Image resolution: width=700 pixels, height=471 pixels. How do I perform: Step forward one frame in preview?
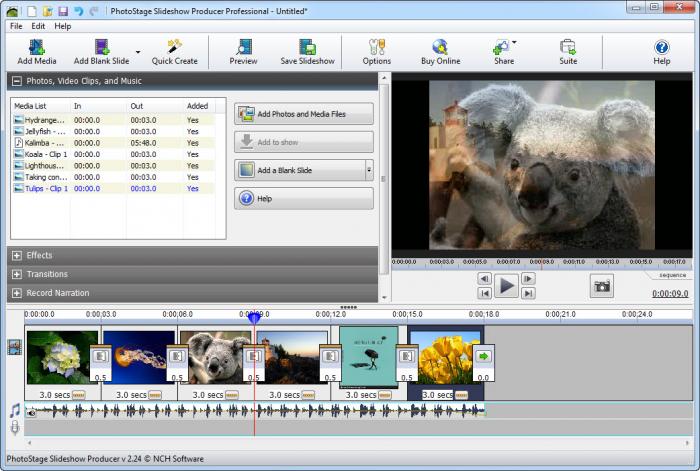click(528, 279)
